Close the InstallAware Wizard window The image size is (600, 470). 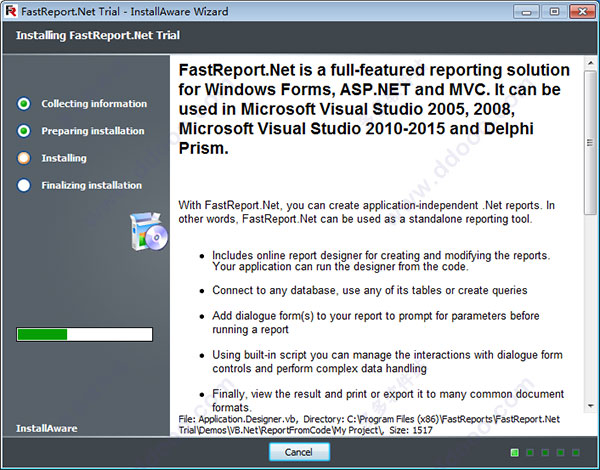coord(582,12)
